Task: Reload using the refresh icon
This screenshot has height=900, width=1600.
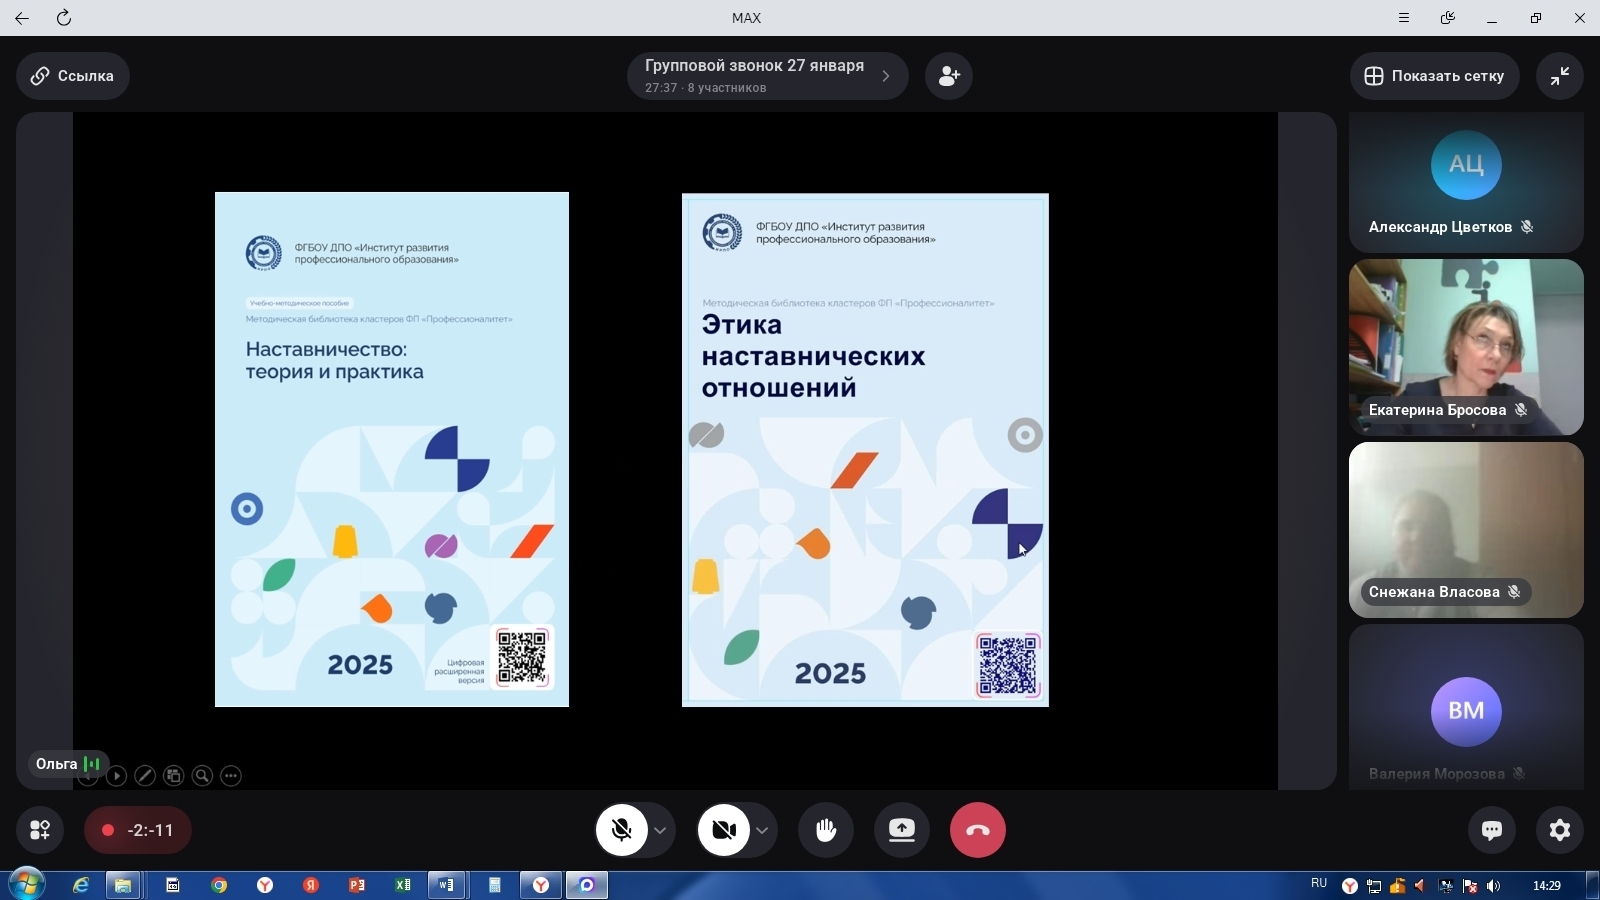Action: coord(64,18)
